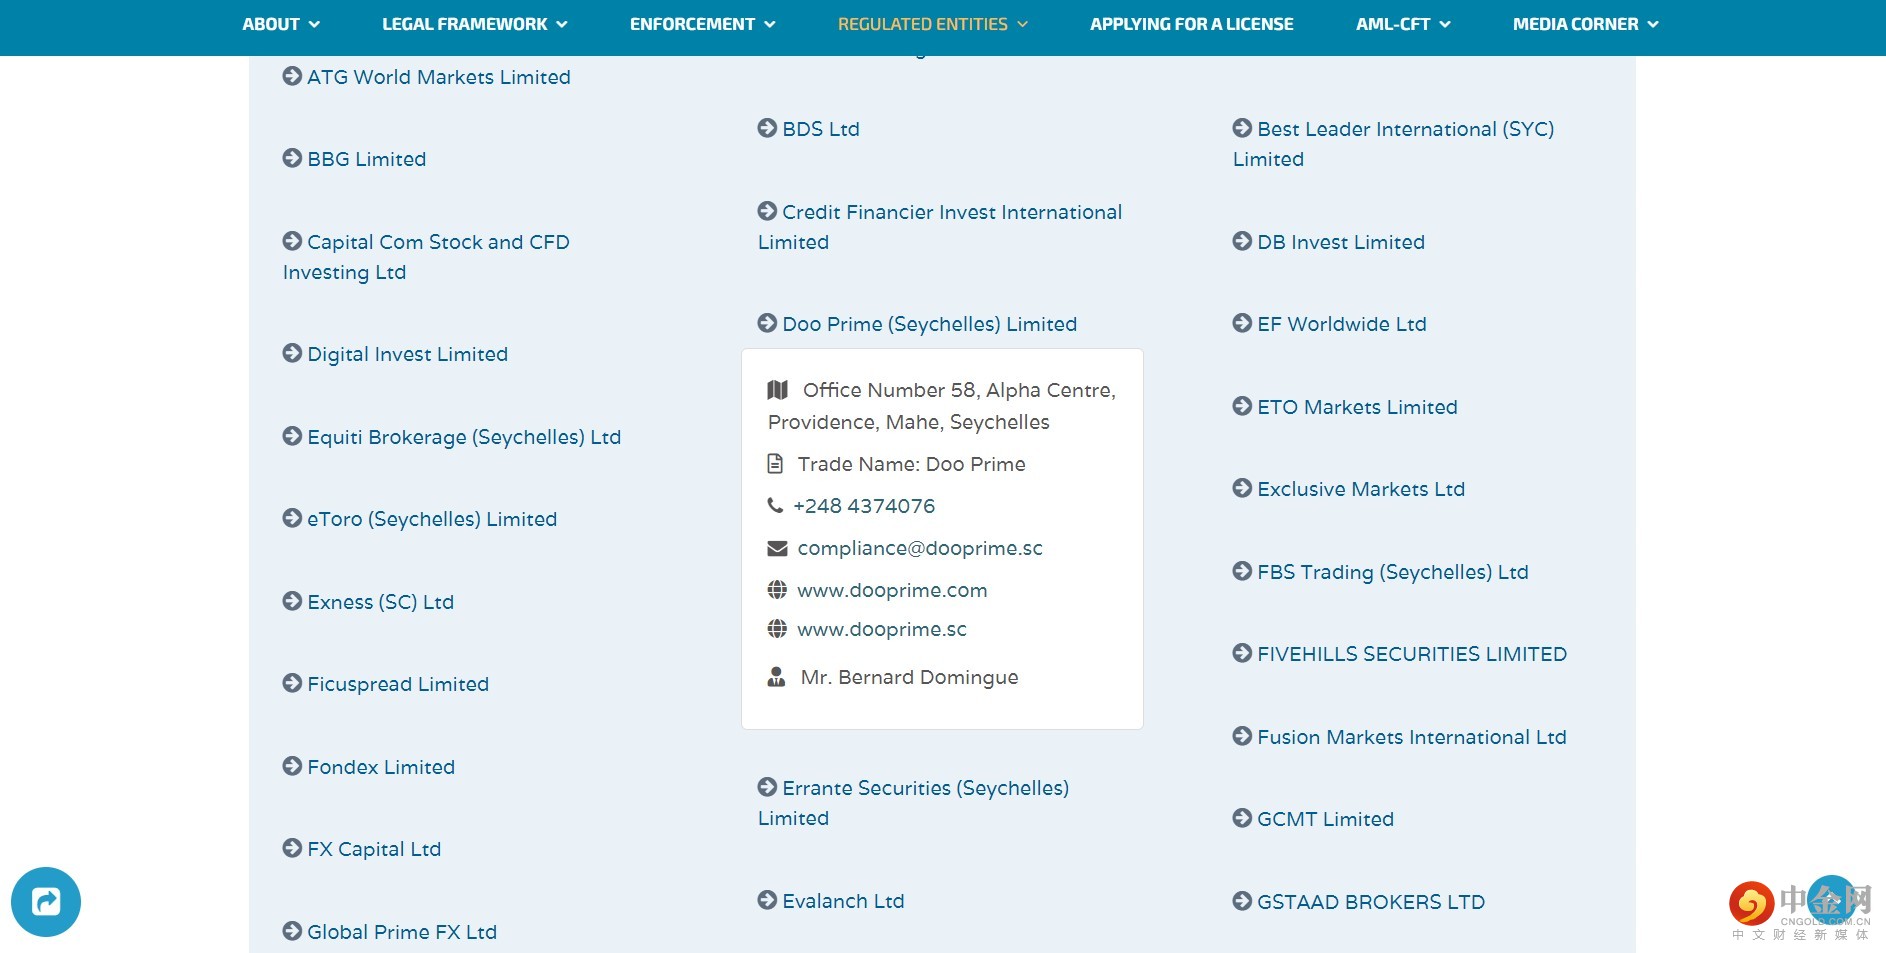Click arrow icon beside Capital Com Stock
The width and height of the screenshot is (1886, 953).
pyautogui.click(x=292, y=241)
